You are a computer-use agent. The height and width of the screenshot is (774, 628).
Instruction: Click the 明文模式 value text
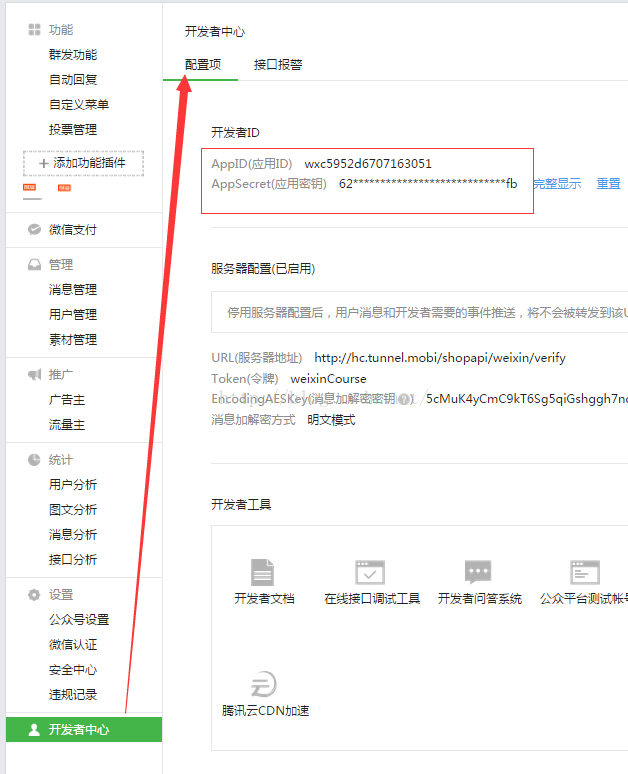pos(331,420)
